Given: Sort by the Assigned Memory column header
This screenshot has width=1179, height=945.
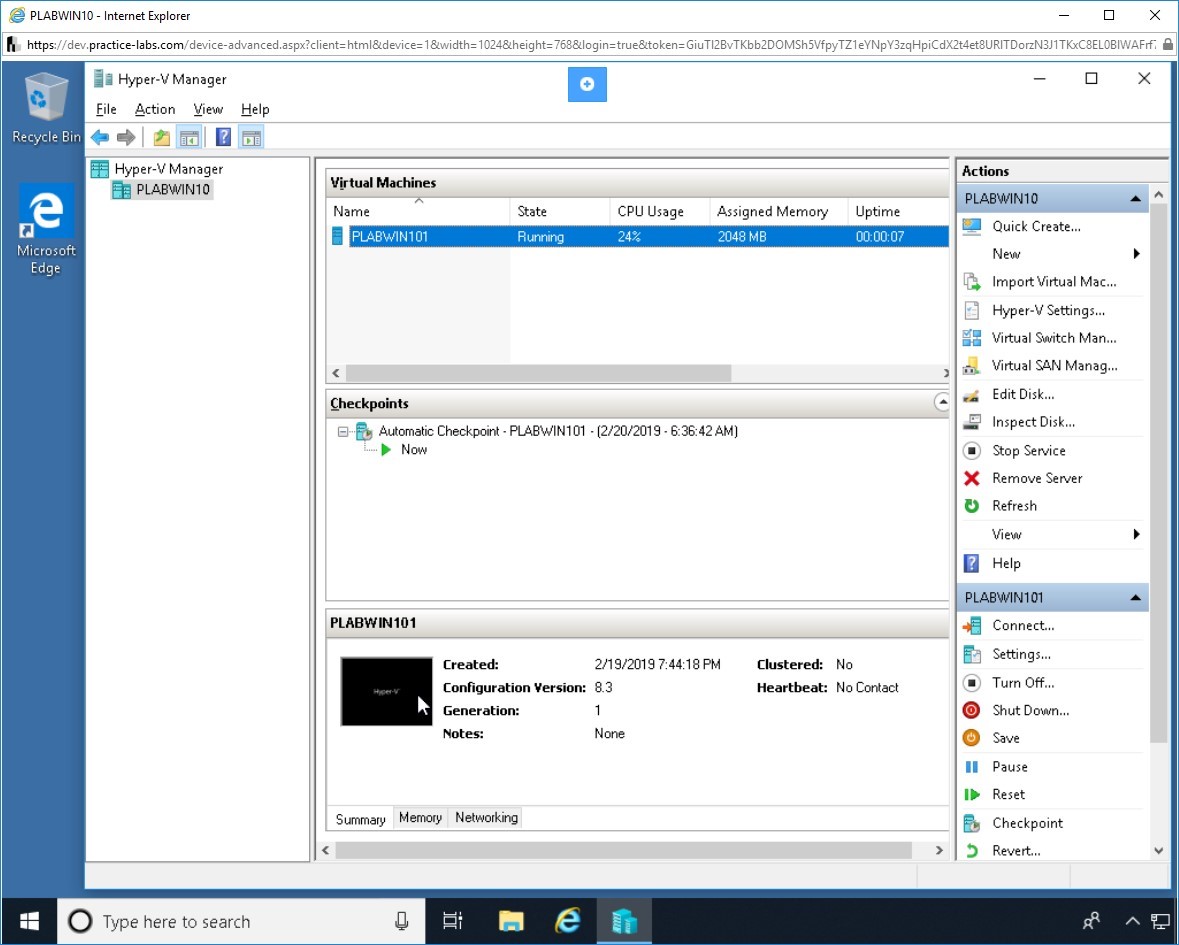Looking at the screenshot, I should (x=778, y=211).
